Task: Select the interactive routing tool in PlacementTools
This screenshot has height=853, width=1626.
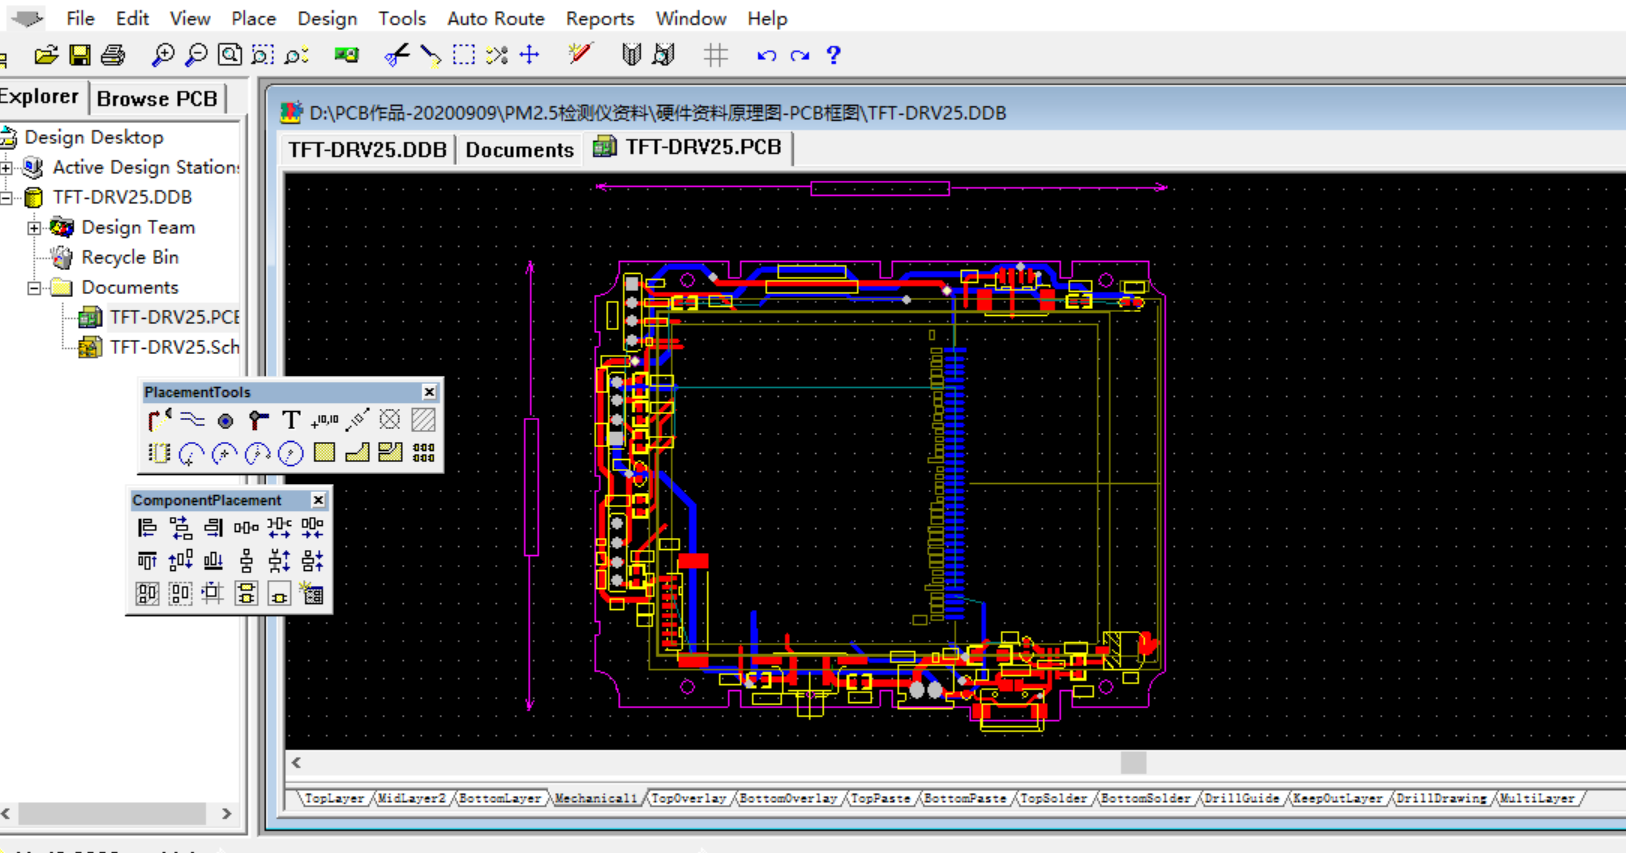Action: point(159,420)
